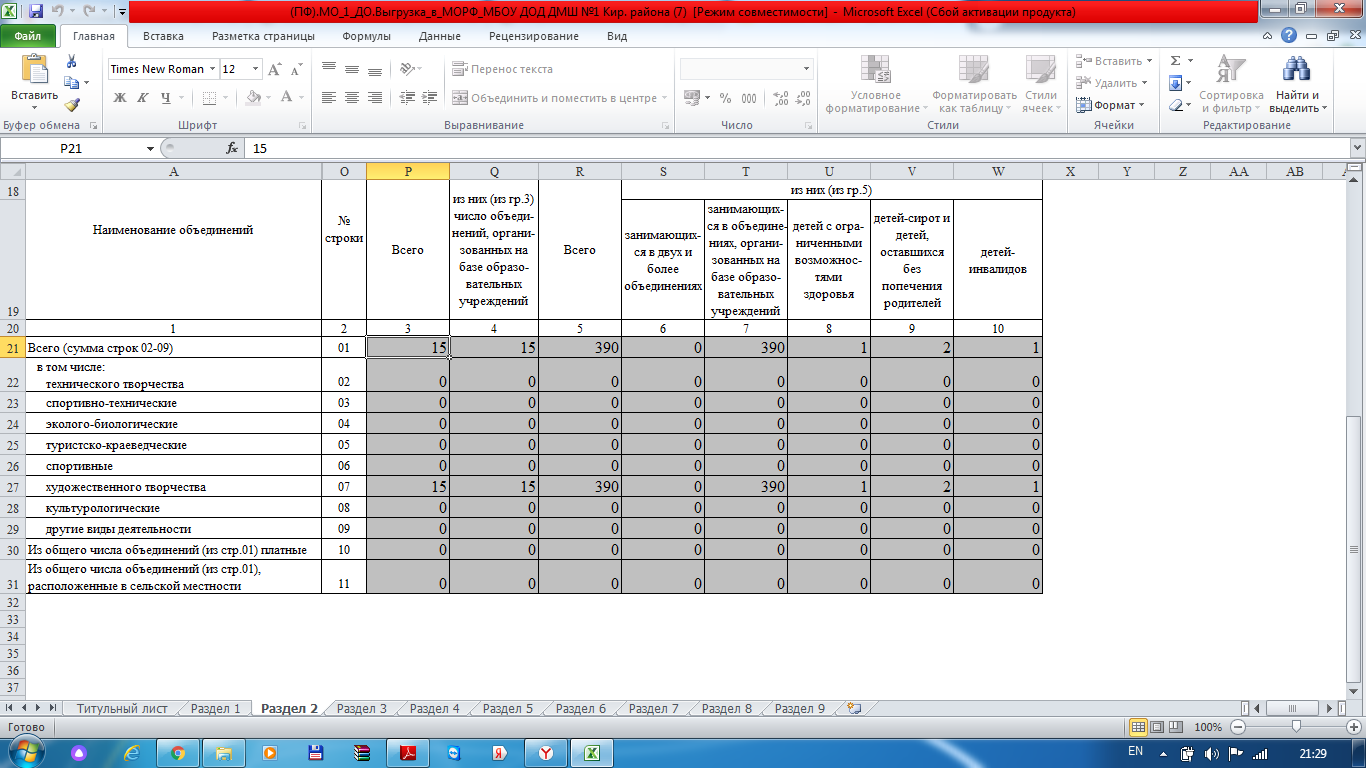The width and height of the screenshot is (1366, 768).
Task: Click the insert new worksheet tab icon
Action: tap(853, 708)
